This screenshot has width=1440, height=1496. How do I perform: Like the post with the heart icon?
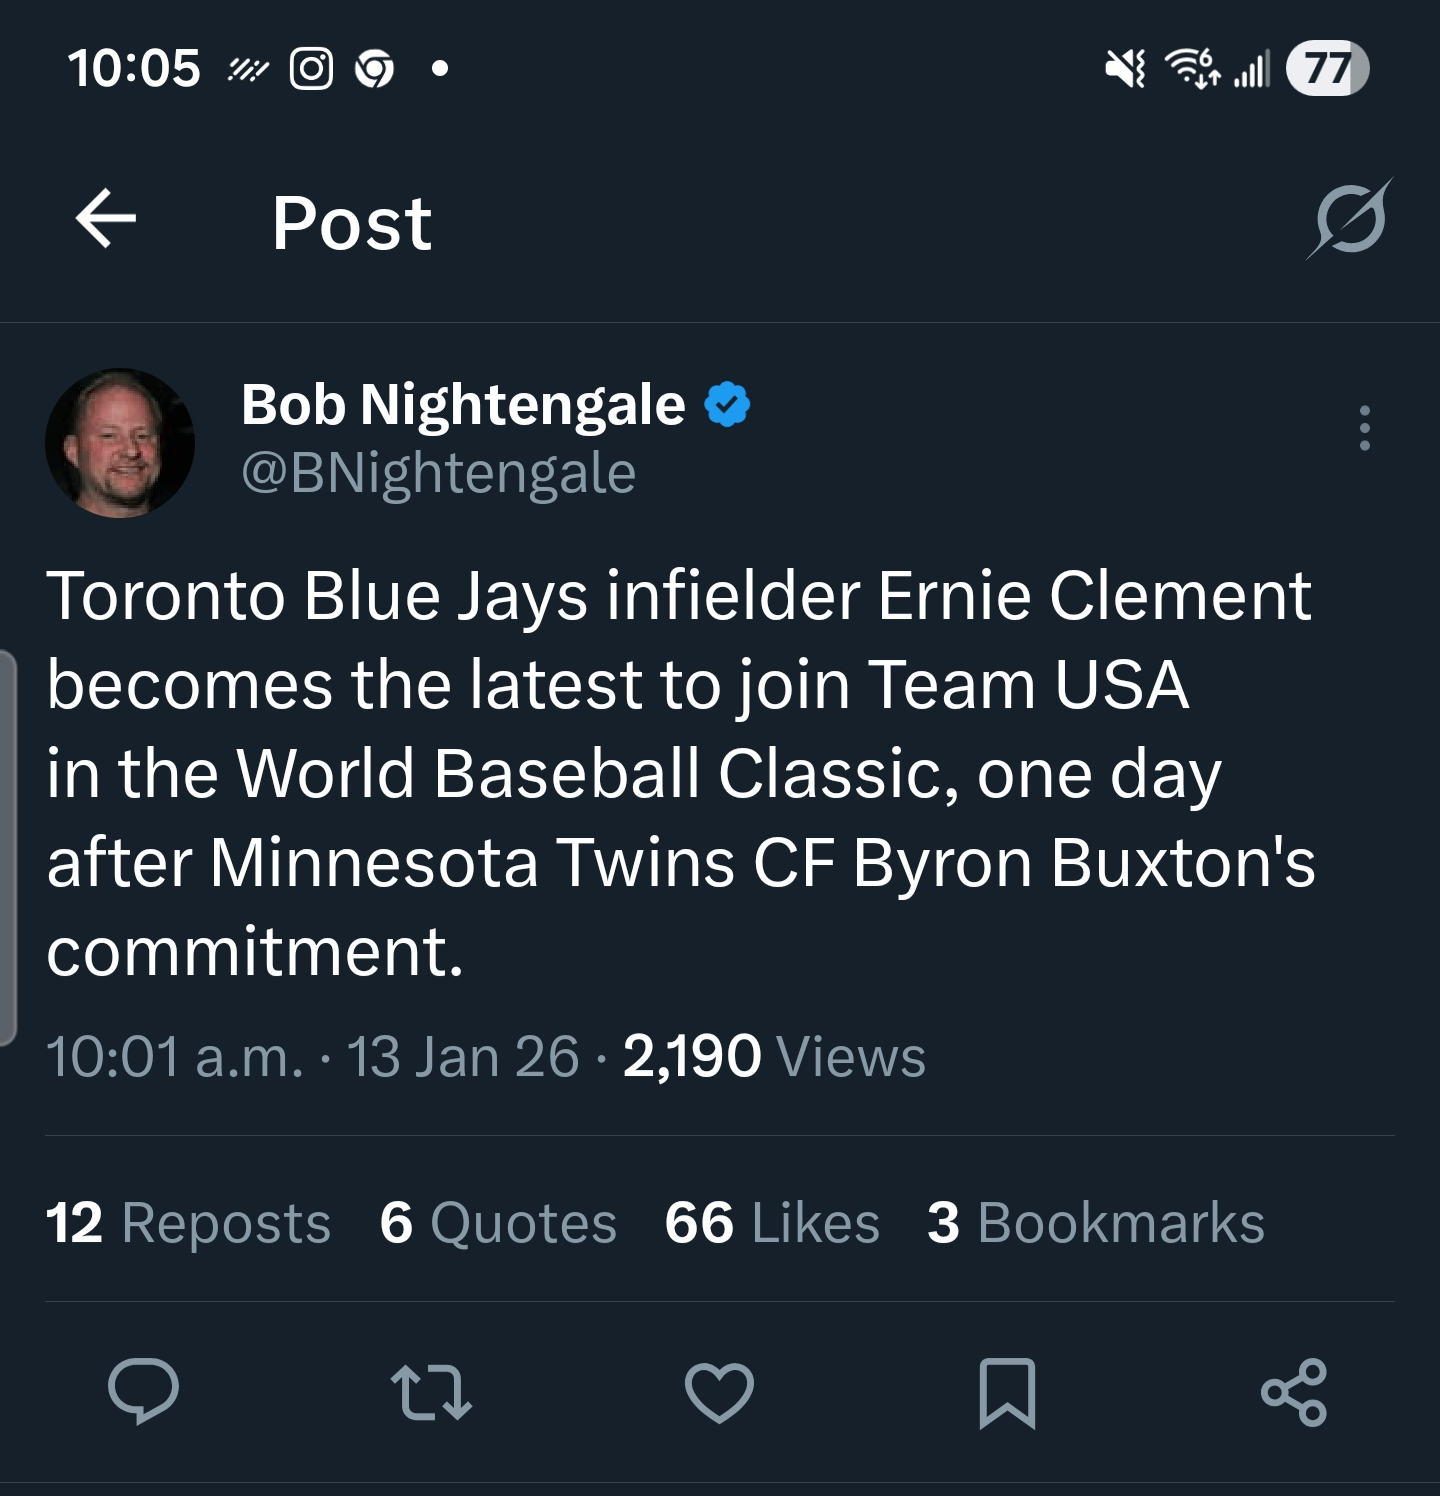[719, 1391]
